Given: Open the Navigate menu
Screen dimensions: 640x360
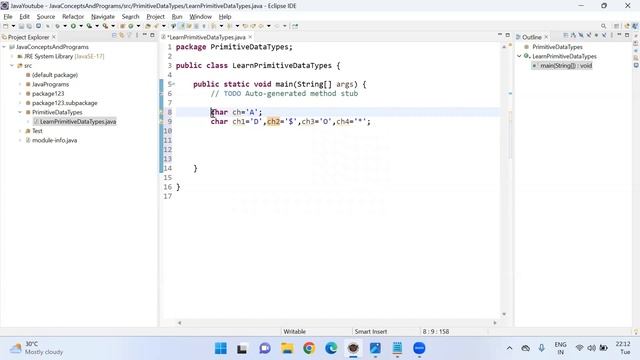Looking at the screenshot, I should [102, 17].
